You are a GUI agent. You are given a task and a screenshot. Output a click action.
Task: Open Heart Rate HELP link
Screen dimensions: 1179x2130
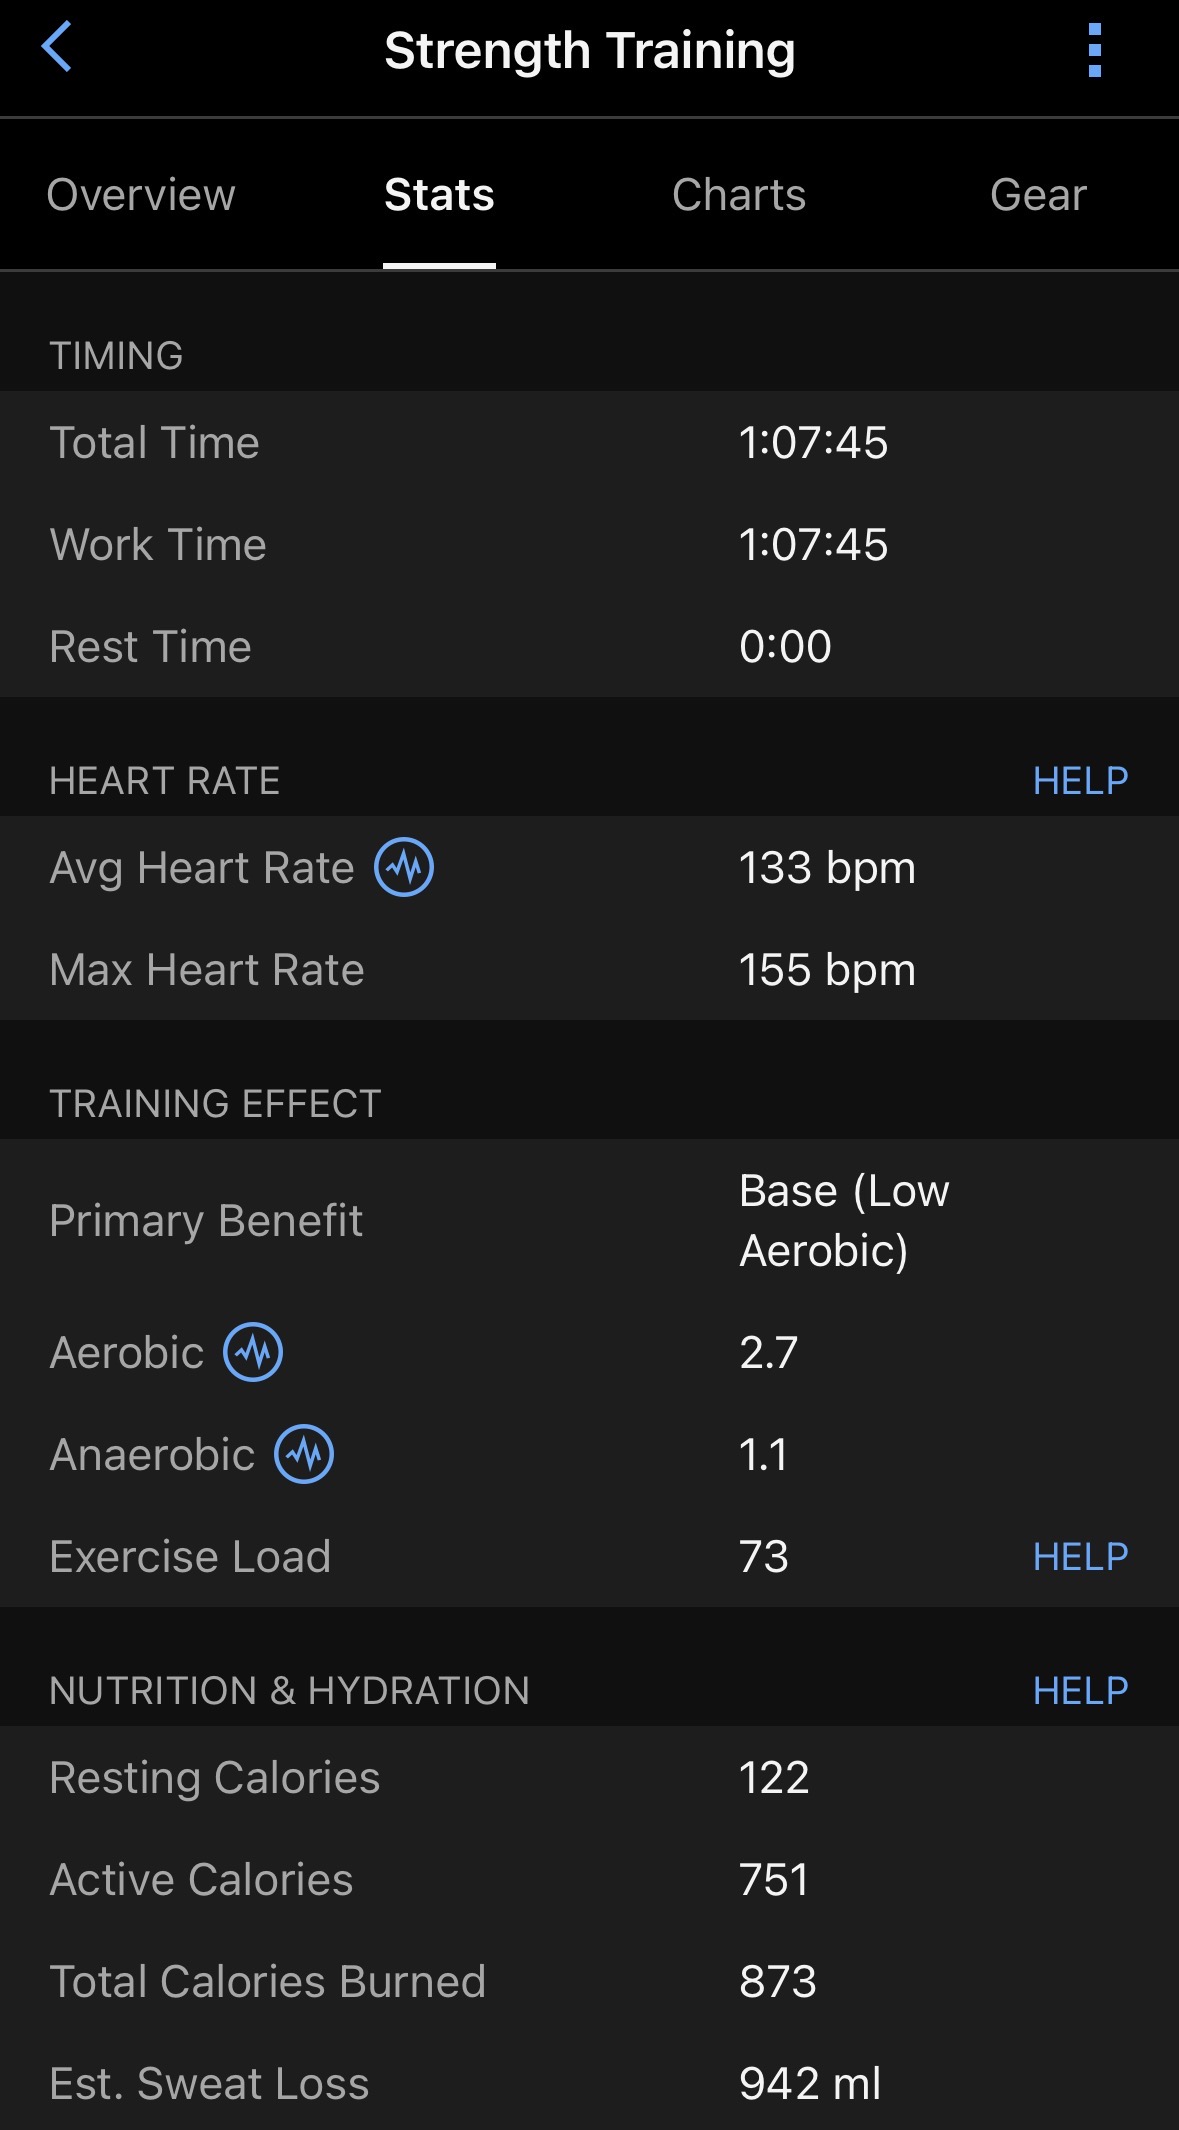1080,780
